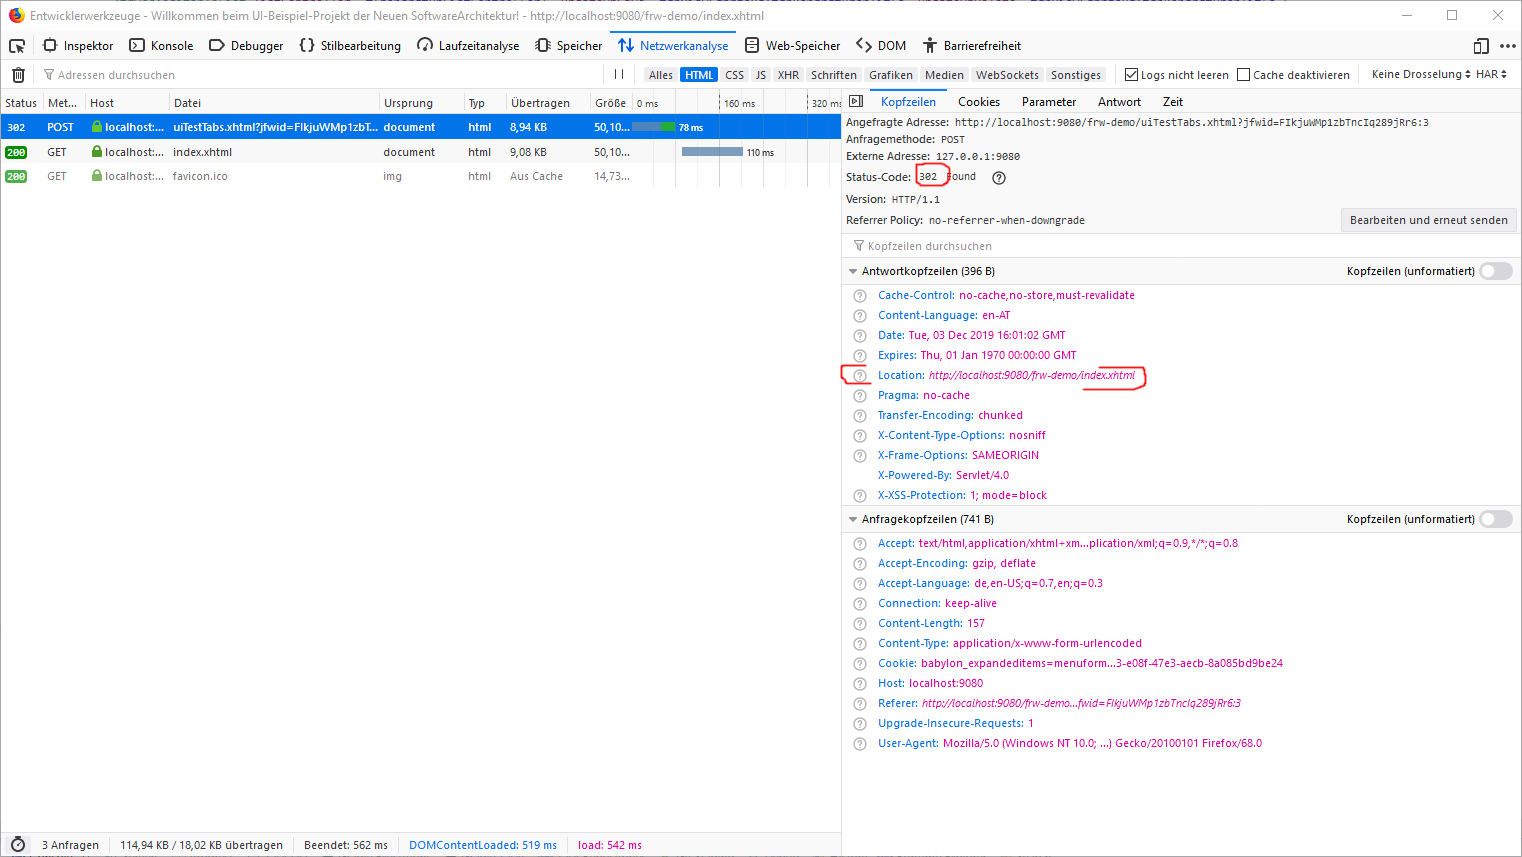1522x857 pixels.
Task: Toggle the JS request filter
Action: click(761, 75)
